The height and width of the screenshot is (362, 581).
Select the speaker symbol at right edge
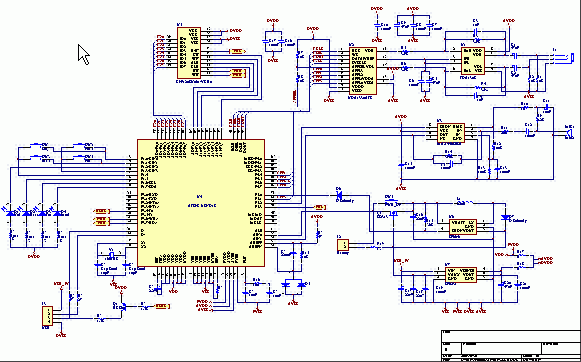[x=569, y=132]
